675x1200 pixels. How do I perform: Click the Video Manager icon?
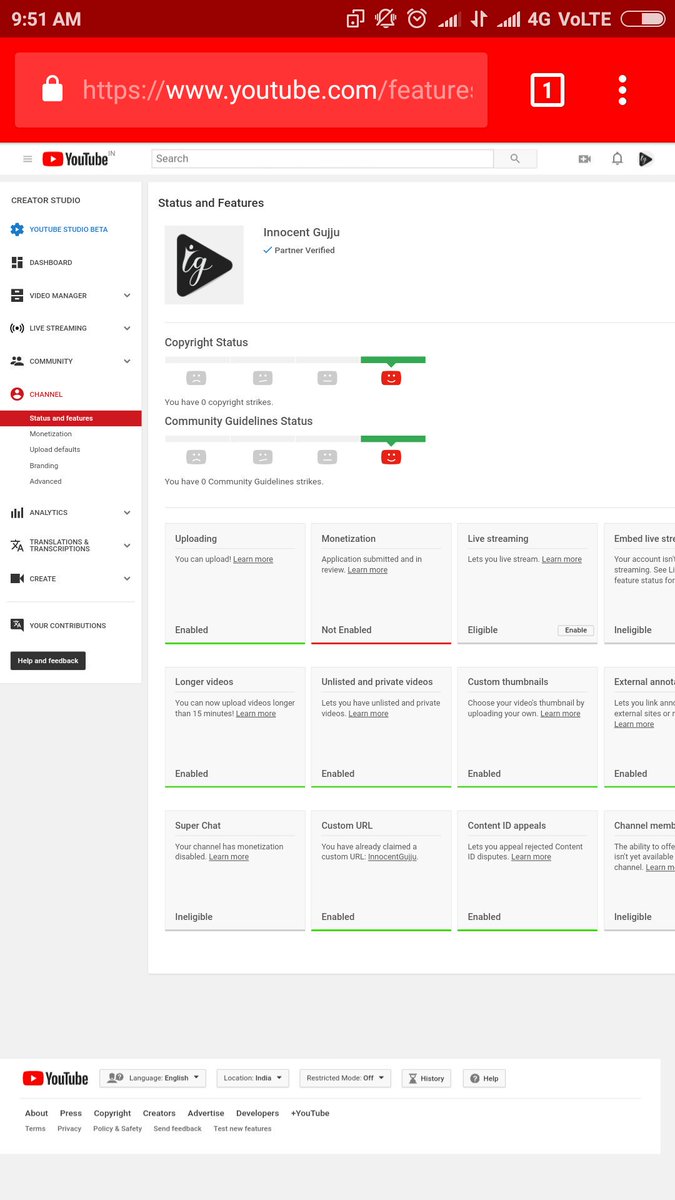pos(17,295)
